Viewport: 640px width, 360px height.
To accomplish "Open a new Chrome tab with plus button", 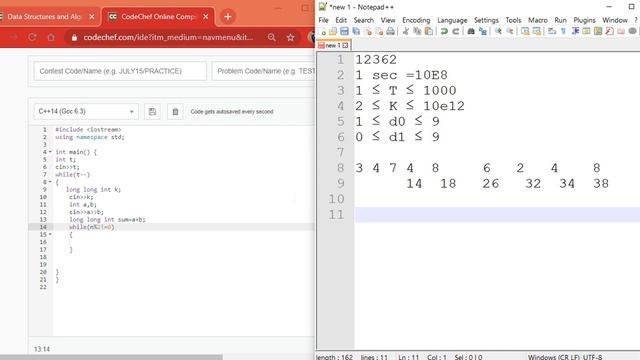I will 228,17.
